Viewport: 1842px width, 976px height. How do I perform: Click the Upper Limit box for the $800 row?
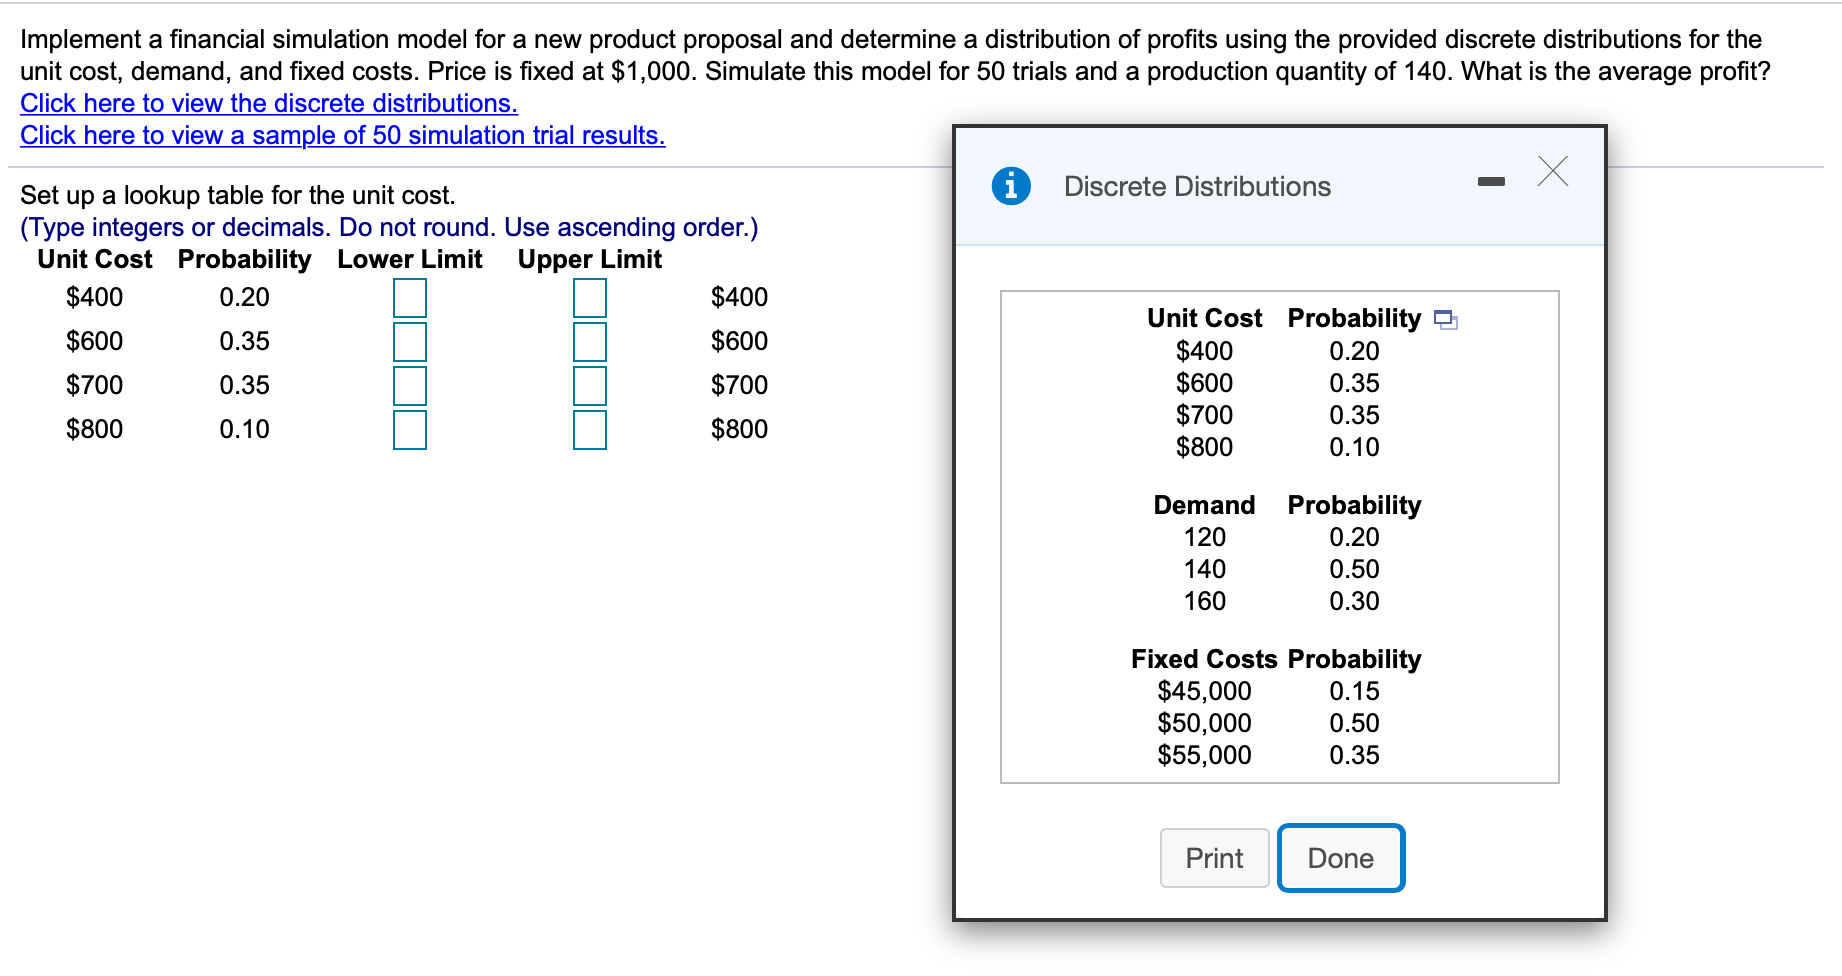(589, 432)
